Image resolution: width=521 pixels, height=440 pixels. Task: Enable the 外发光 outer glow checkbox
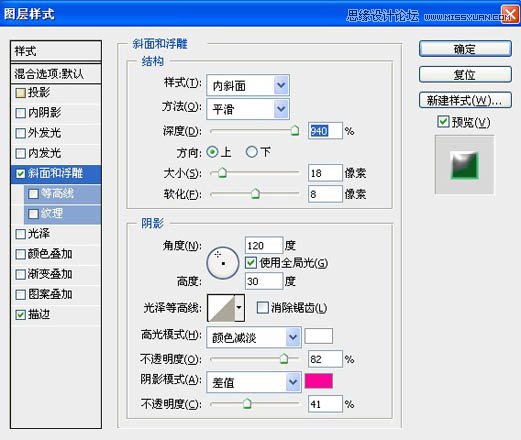pyautogui.click(x=21, y=133)
